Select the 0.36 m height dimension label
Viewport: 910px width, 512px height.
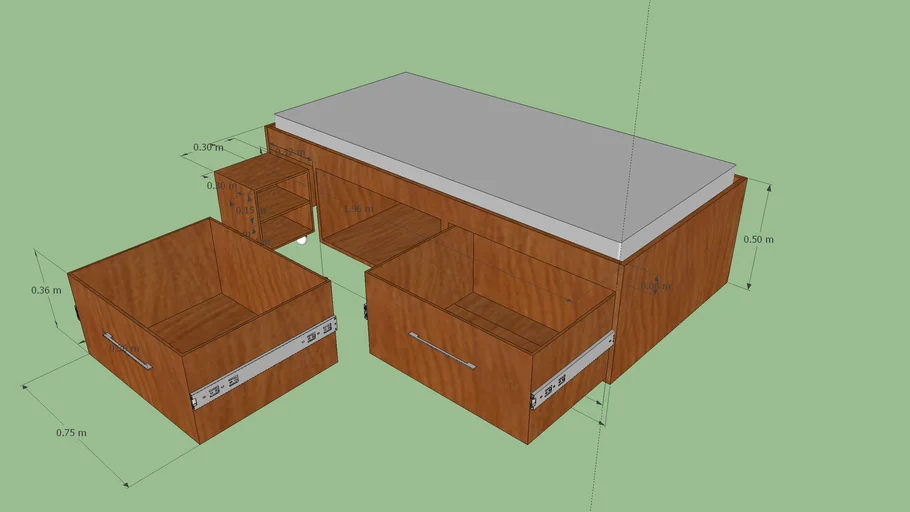(46, 291)
